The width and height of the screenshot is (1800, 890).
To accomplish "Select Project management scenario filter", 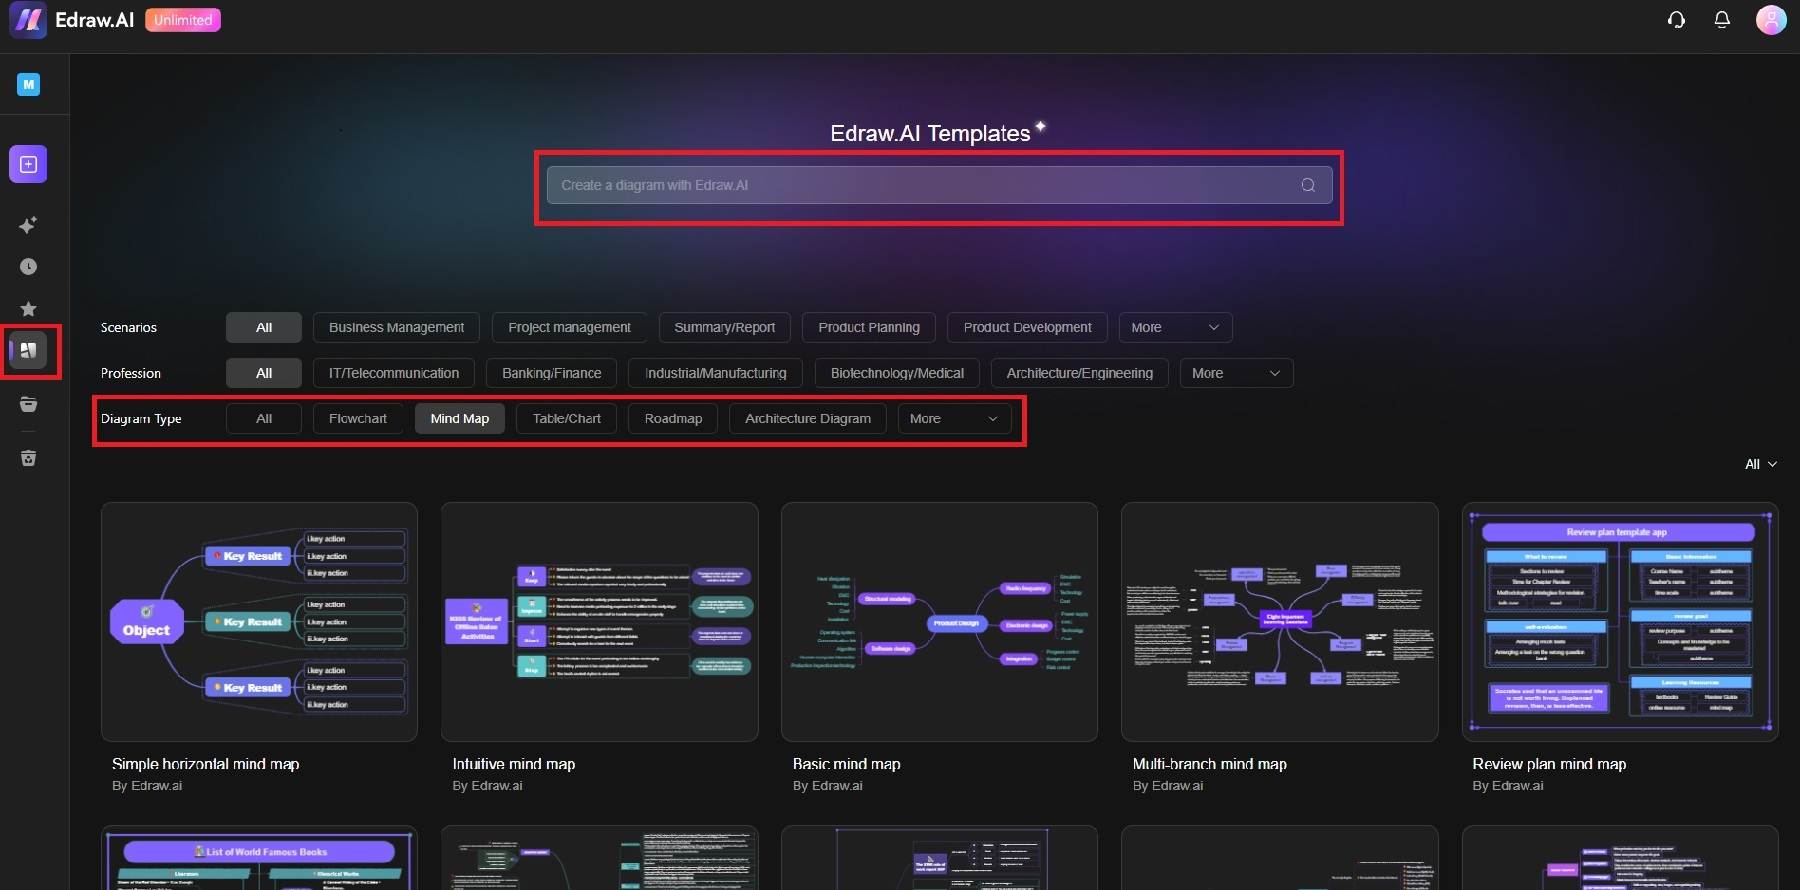I will 569,327.
